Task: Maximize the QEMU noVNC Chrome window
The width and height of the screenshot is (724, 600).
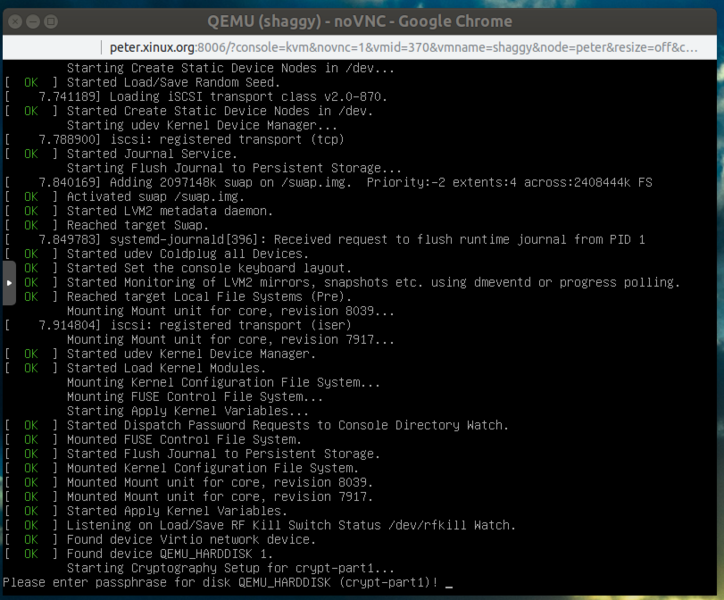Action: tap(52, 19)
